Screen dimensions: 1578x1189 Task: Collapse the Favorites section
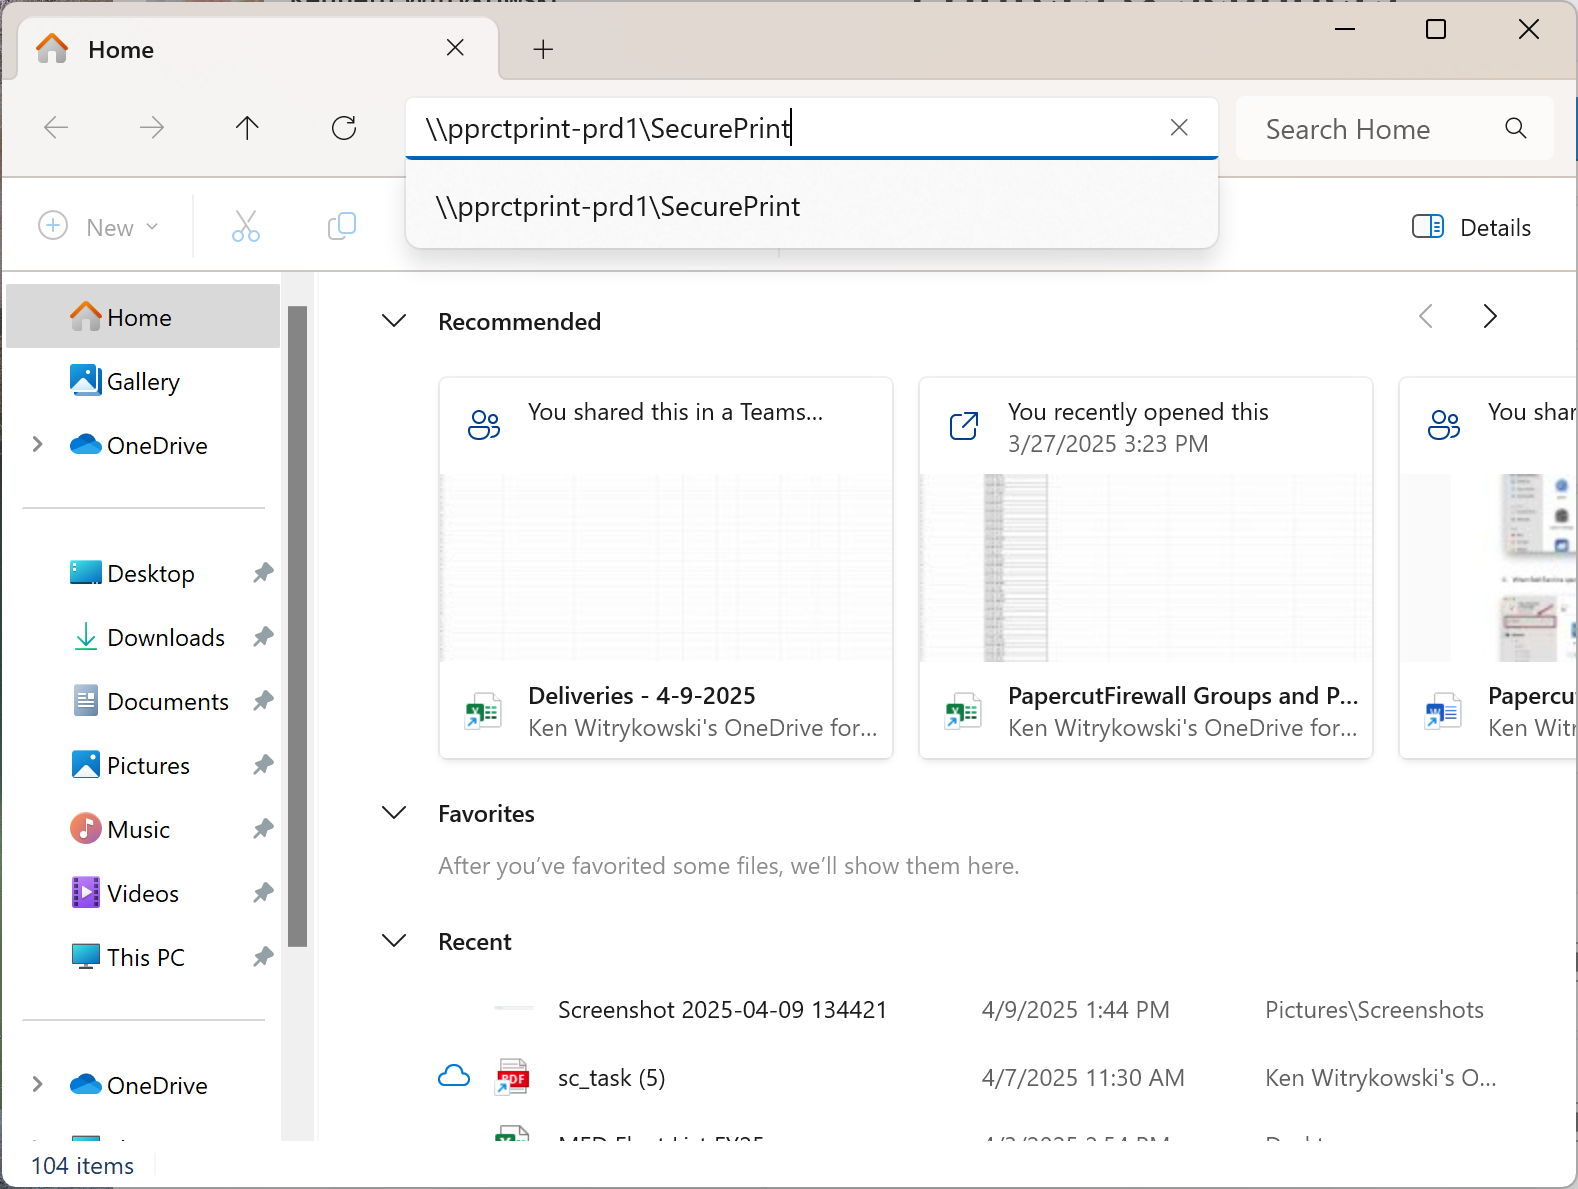395,813
